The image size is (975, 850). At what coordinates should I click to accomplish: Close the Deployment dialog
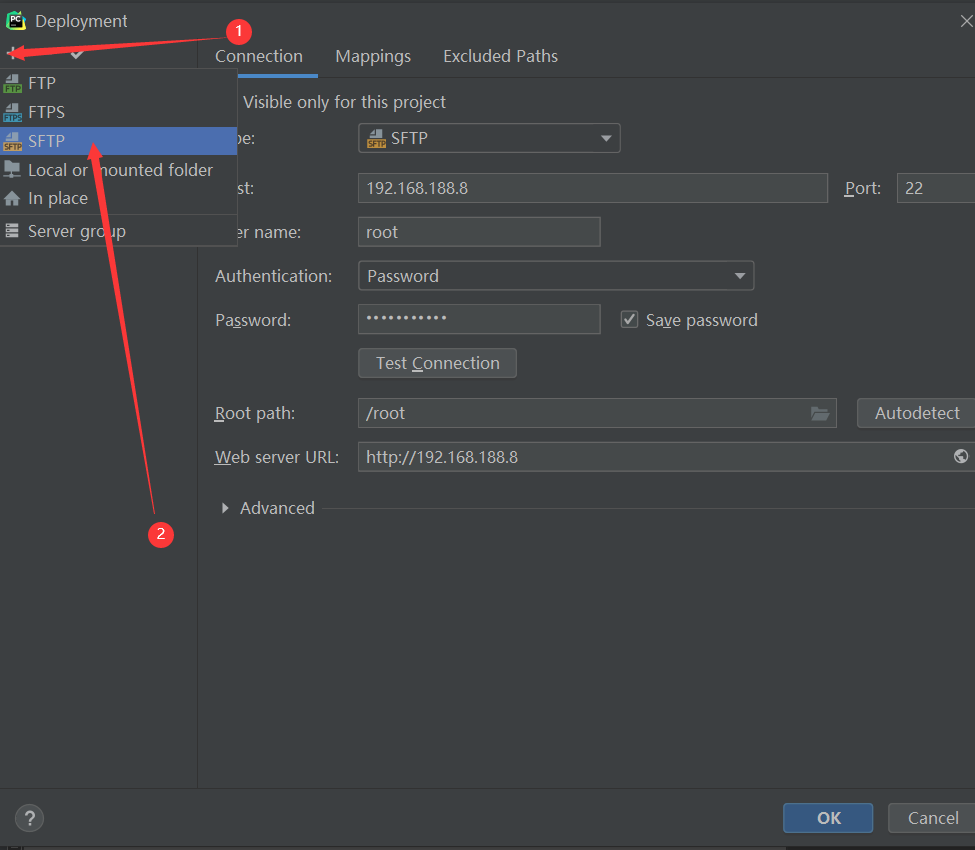coord(966,21)
